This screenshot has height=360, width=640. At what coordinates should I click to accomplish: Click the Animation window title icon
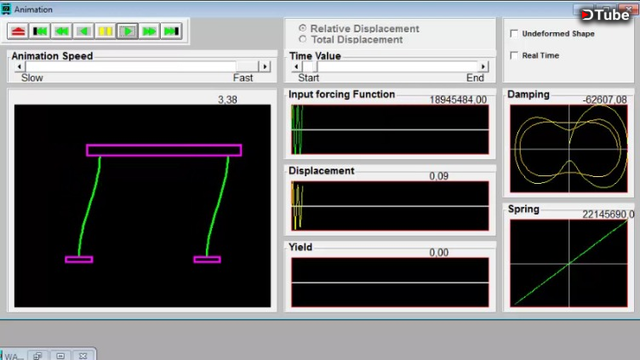[6, 9]
